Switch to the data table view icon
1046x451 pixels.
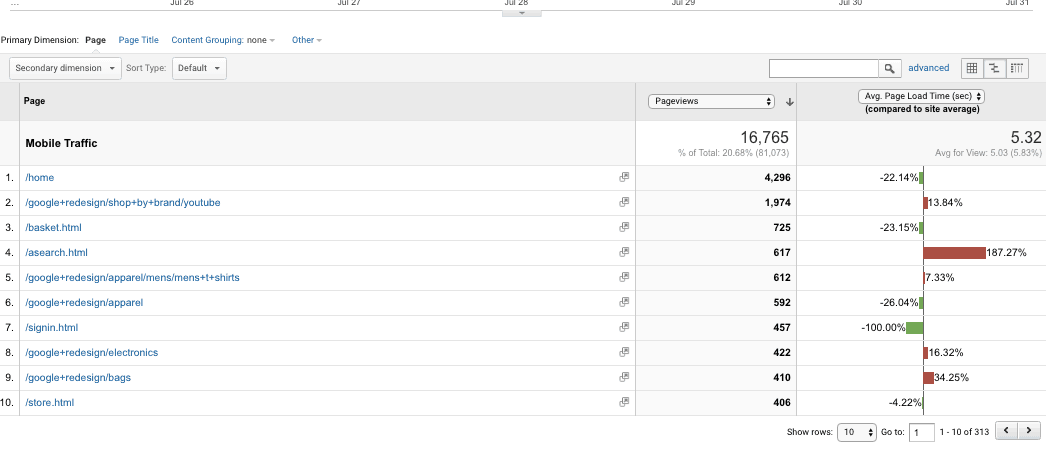point(970,68)
